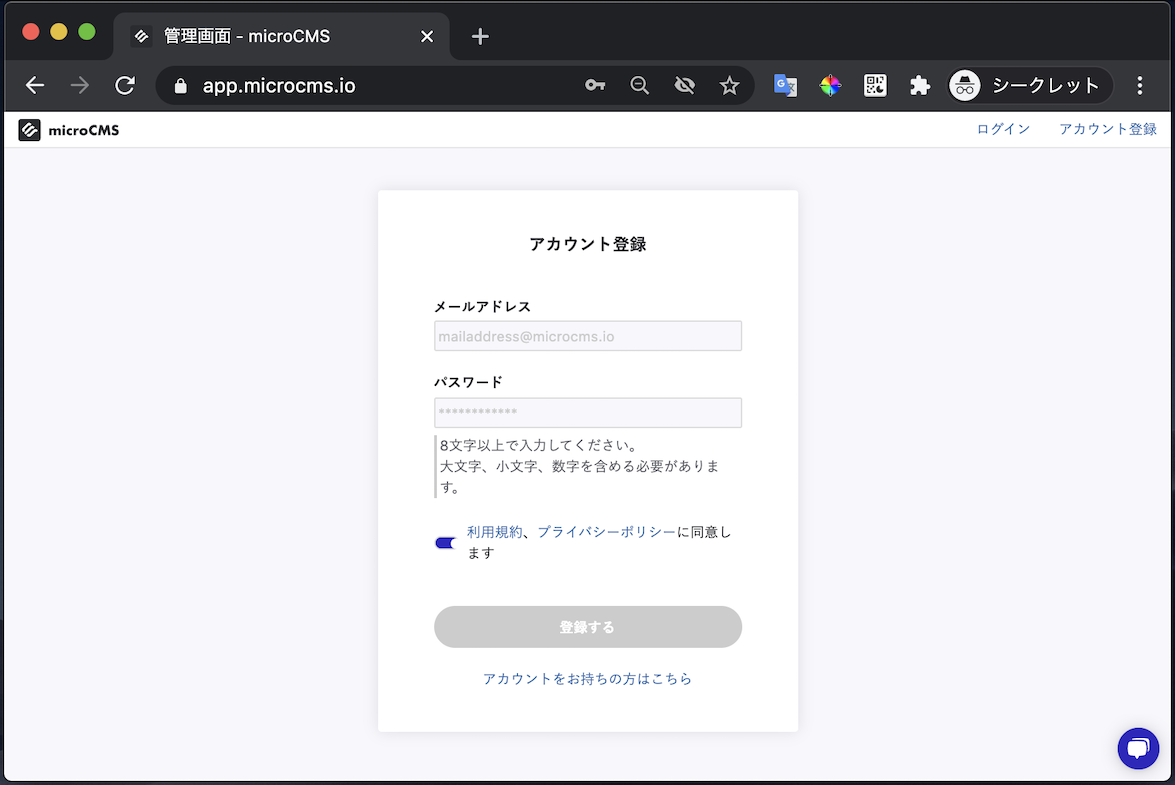Click the microCMS wordmark text in header

(x=83, y=130)
